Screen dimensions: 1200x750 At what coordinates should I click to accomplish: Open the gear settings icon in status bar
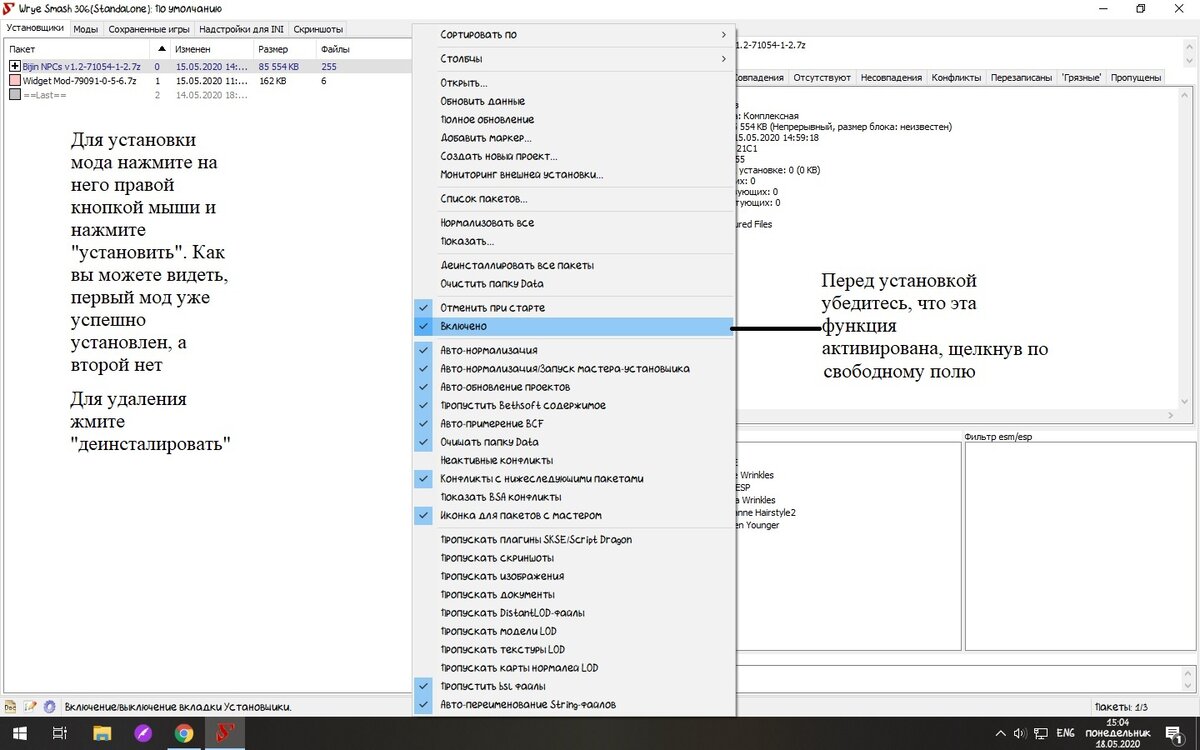(x=50, y=706)
